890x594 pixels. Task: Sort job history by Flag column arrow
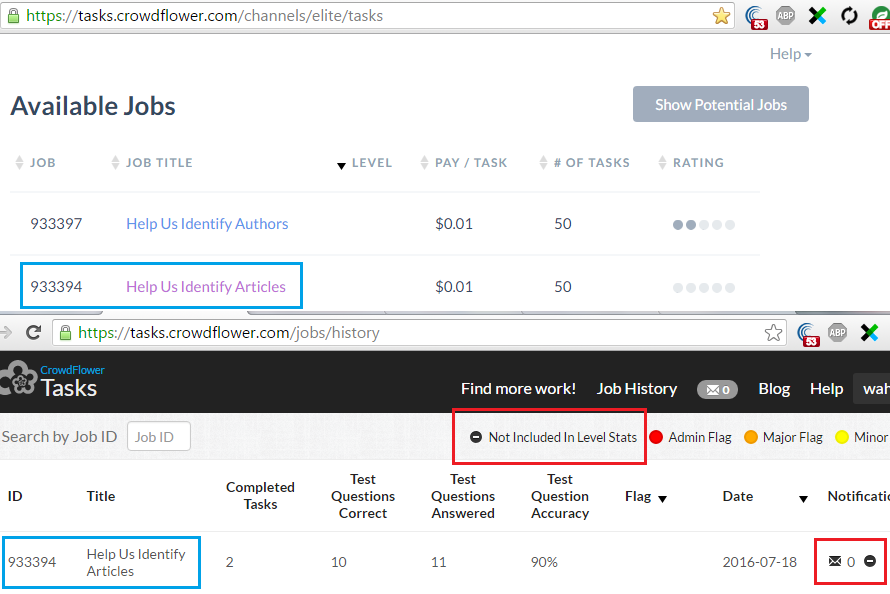[x=662, y=499]
